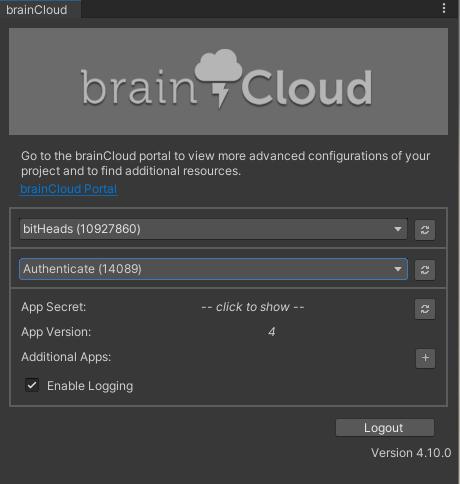460x484 pixels.
Task: Click the Additional Apps label
Action: click(x=66, y=357)
